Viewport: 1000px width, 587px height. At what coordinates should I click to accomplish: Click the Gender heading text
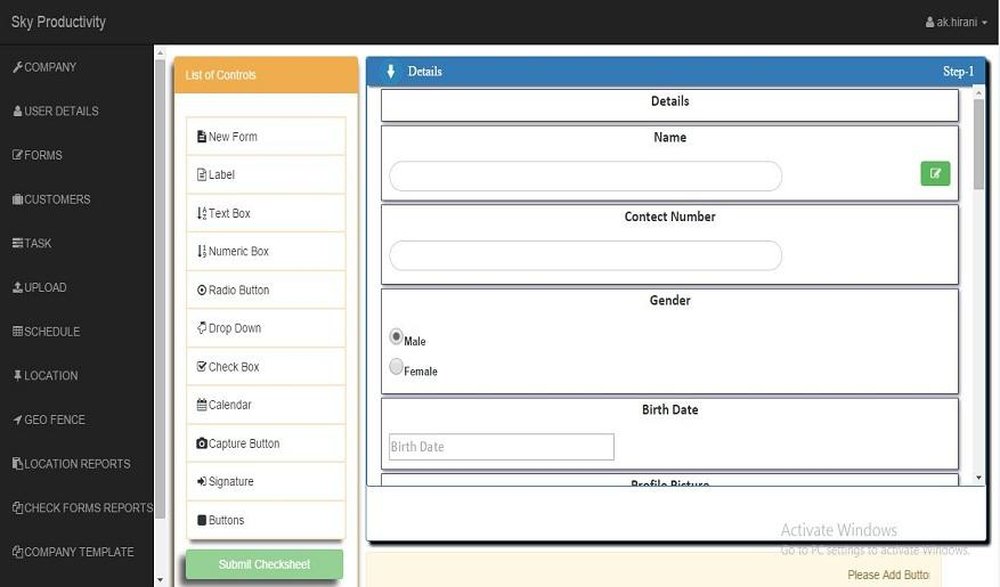pos(670,301)
